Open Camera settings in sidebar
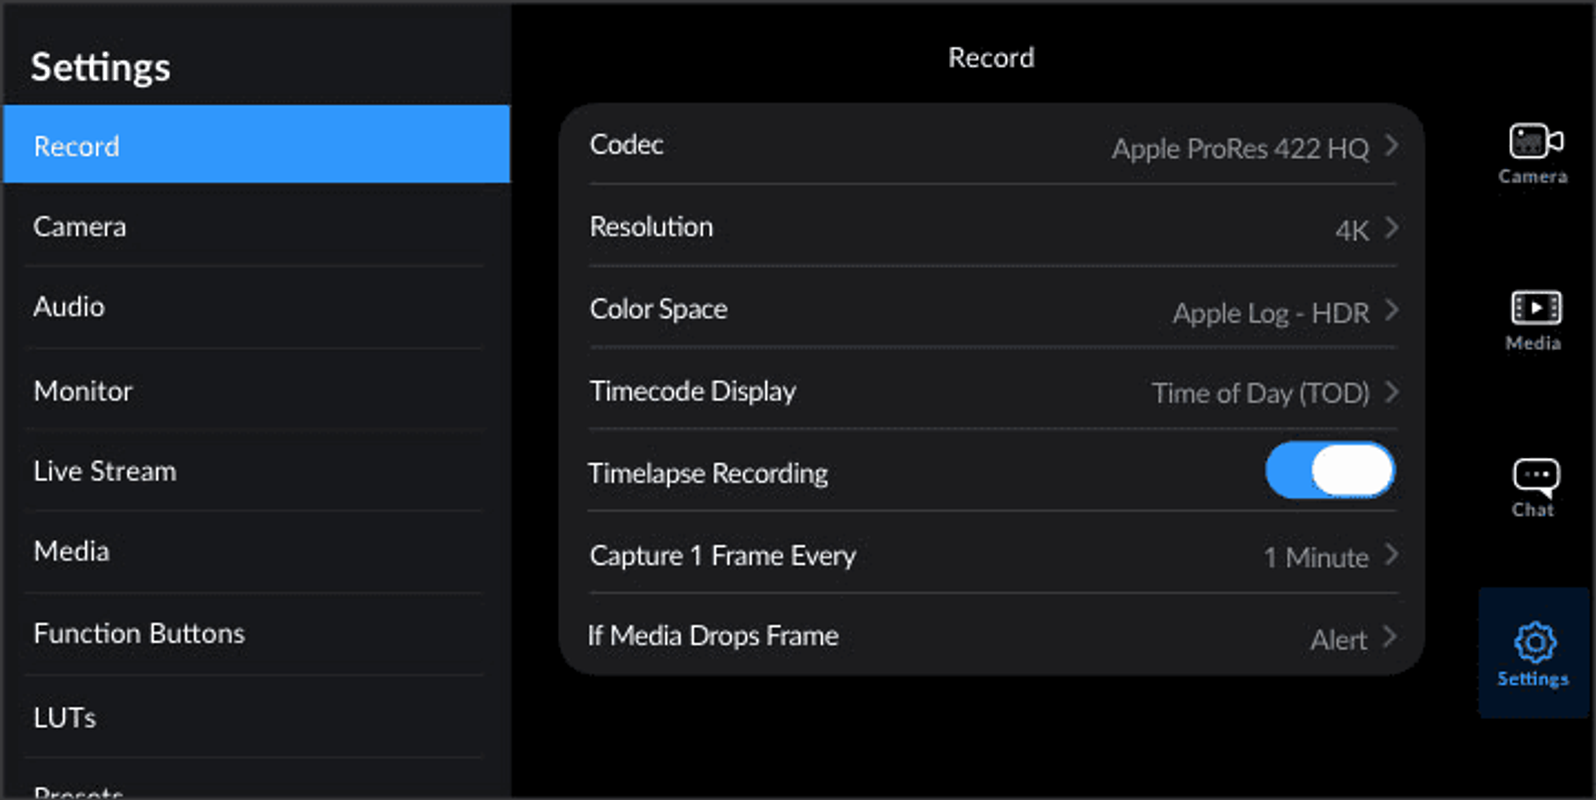Image resolution: width=1596 pixels, height=800 pixels. (256, 226)
